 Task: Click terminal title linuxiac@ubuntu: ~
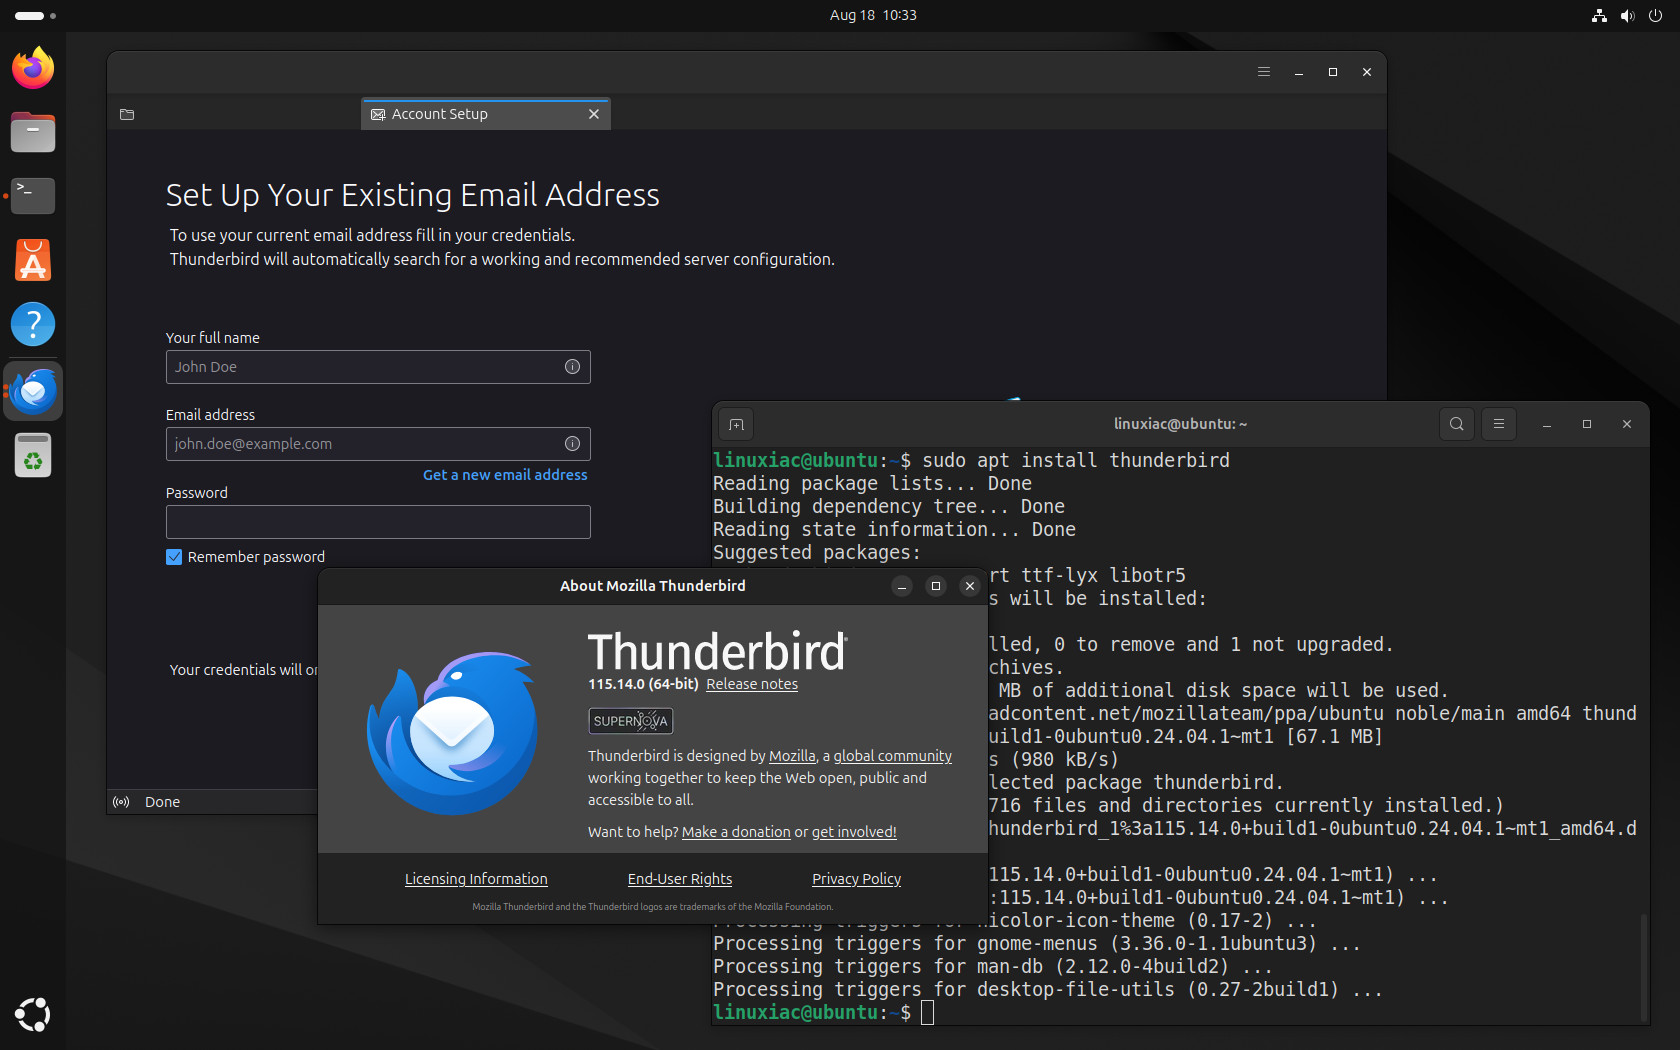[1181, 424]
